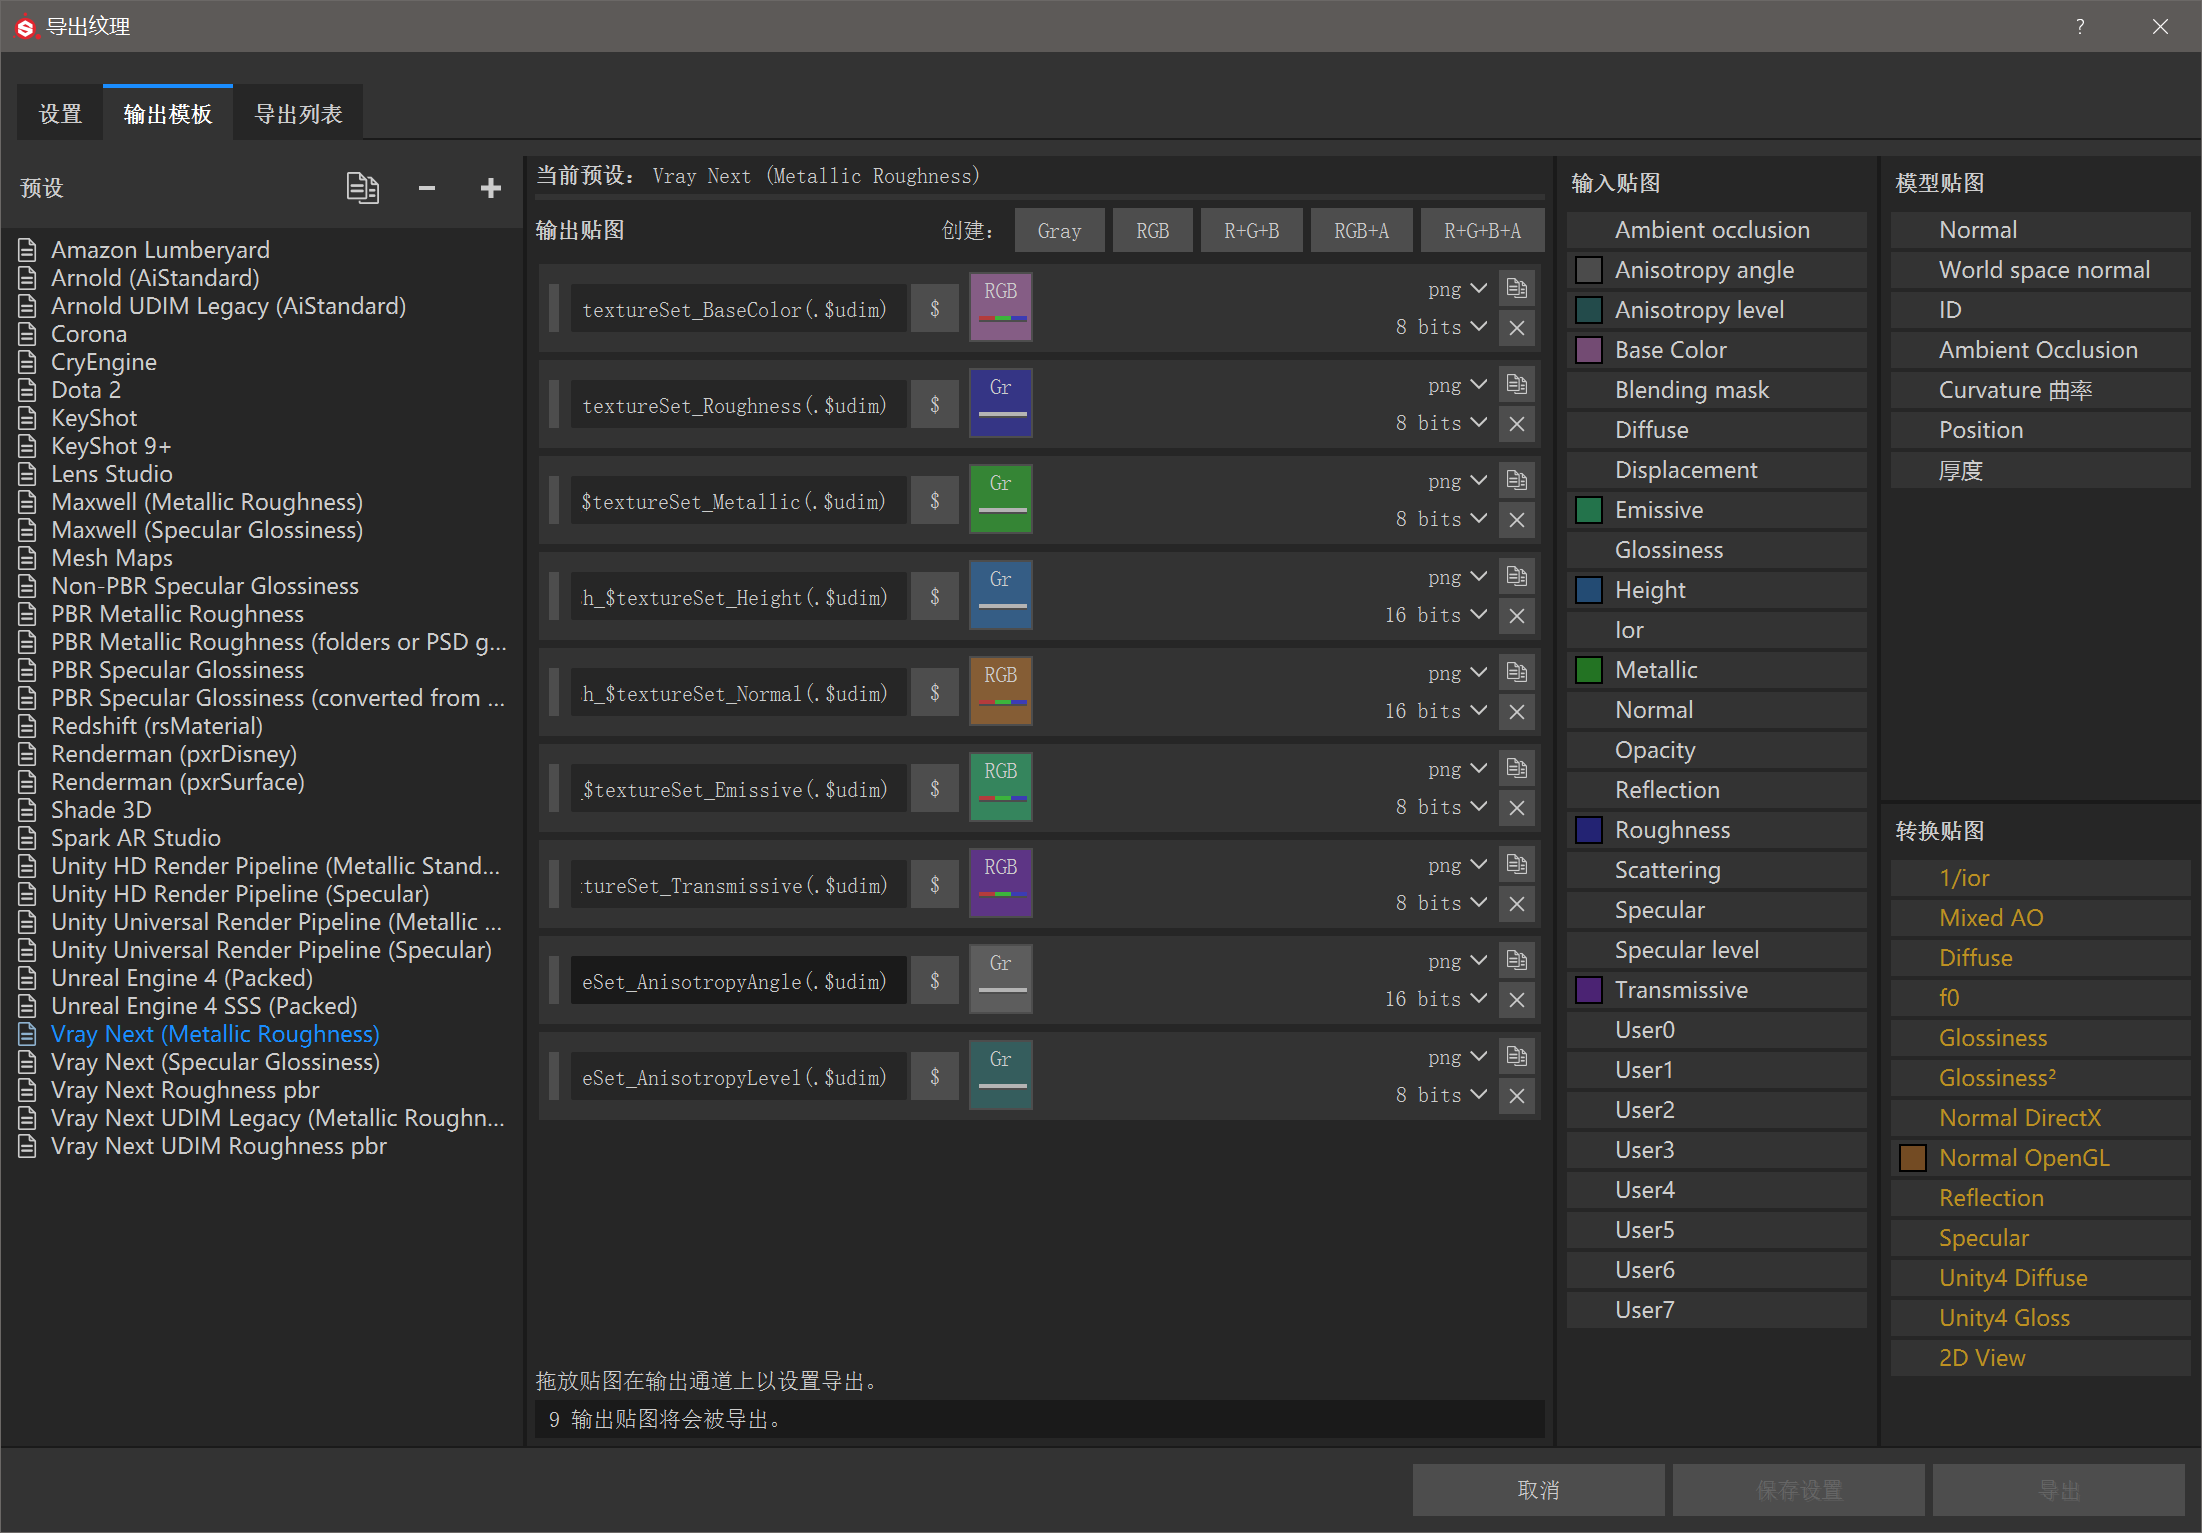Select Unity4 Gloss converted map

2041,1318
